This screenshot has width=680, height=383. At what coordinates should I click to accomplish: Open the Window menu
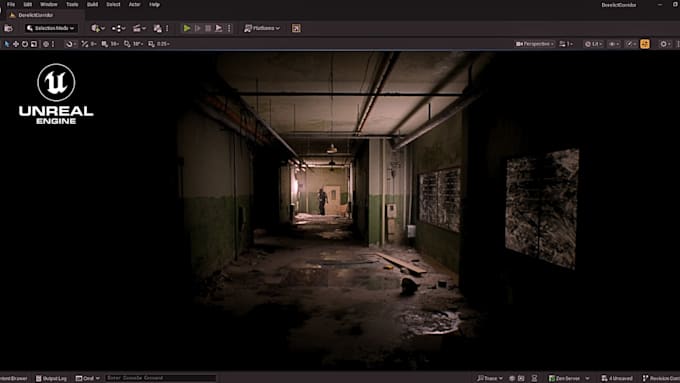pos(49,4)
